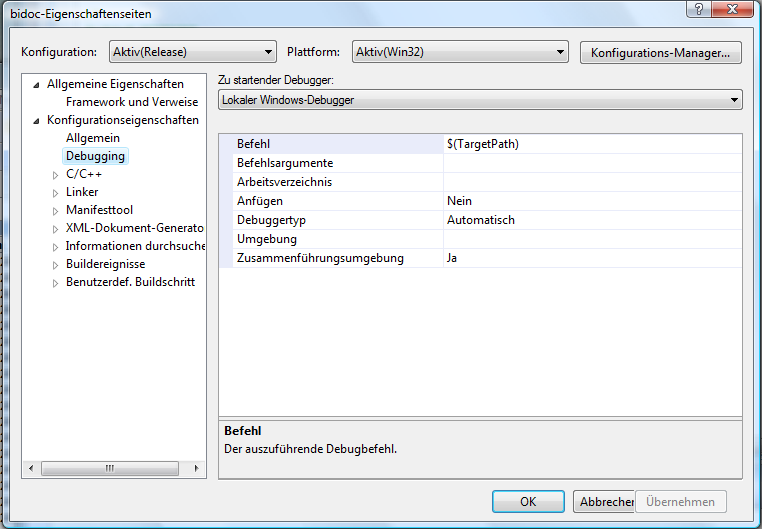The height and width of the screenshot is (529, 762).
Task: Expand the Linker tree node
Action: click(56, 192)
